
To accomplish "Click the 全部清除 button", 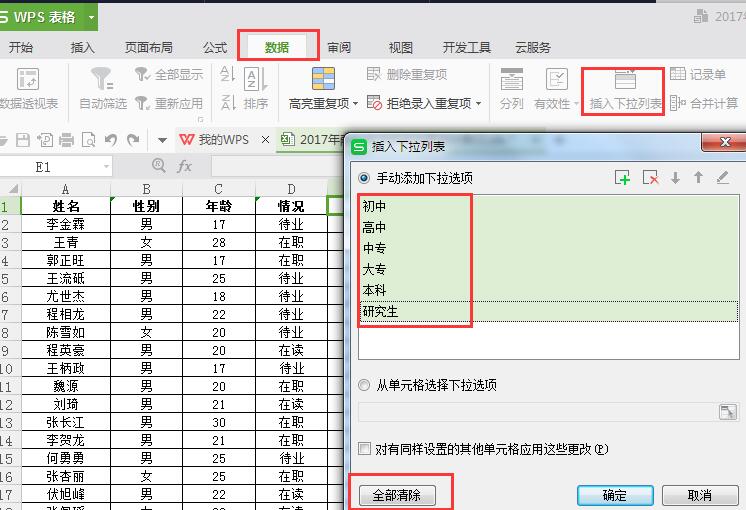I will point(397,495).
